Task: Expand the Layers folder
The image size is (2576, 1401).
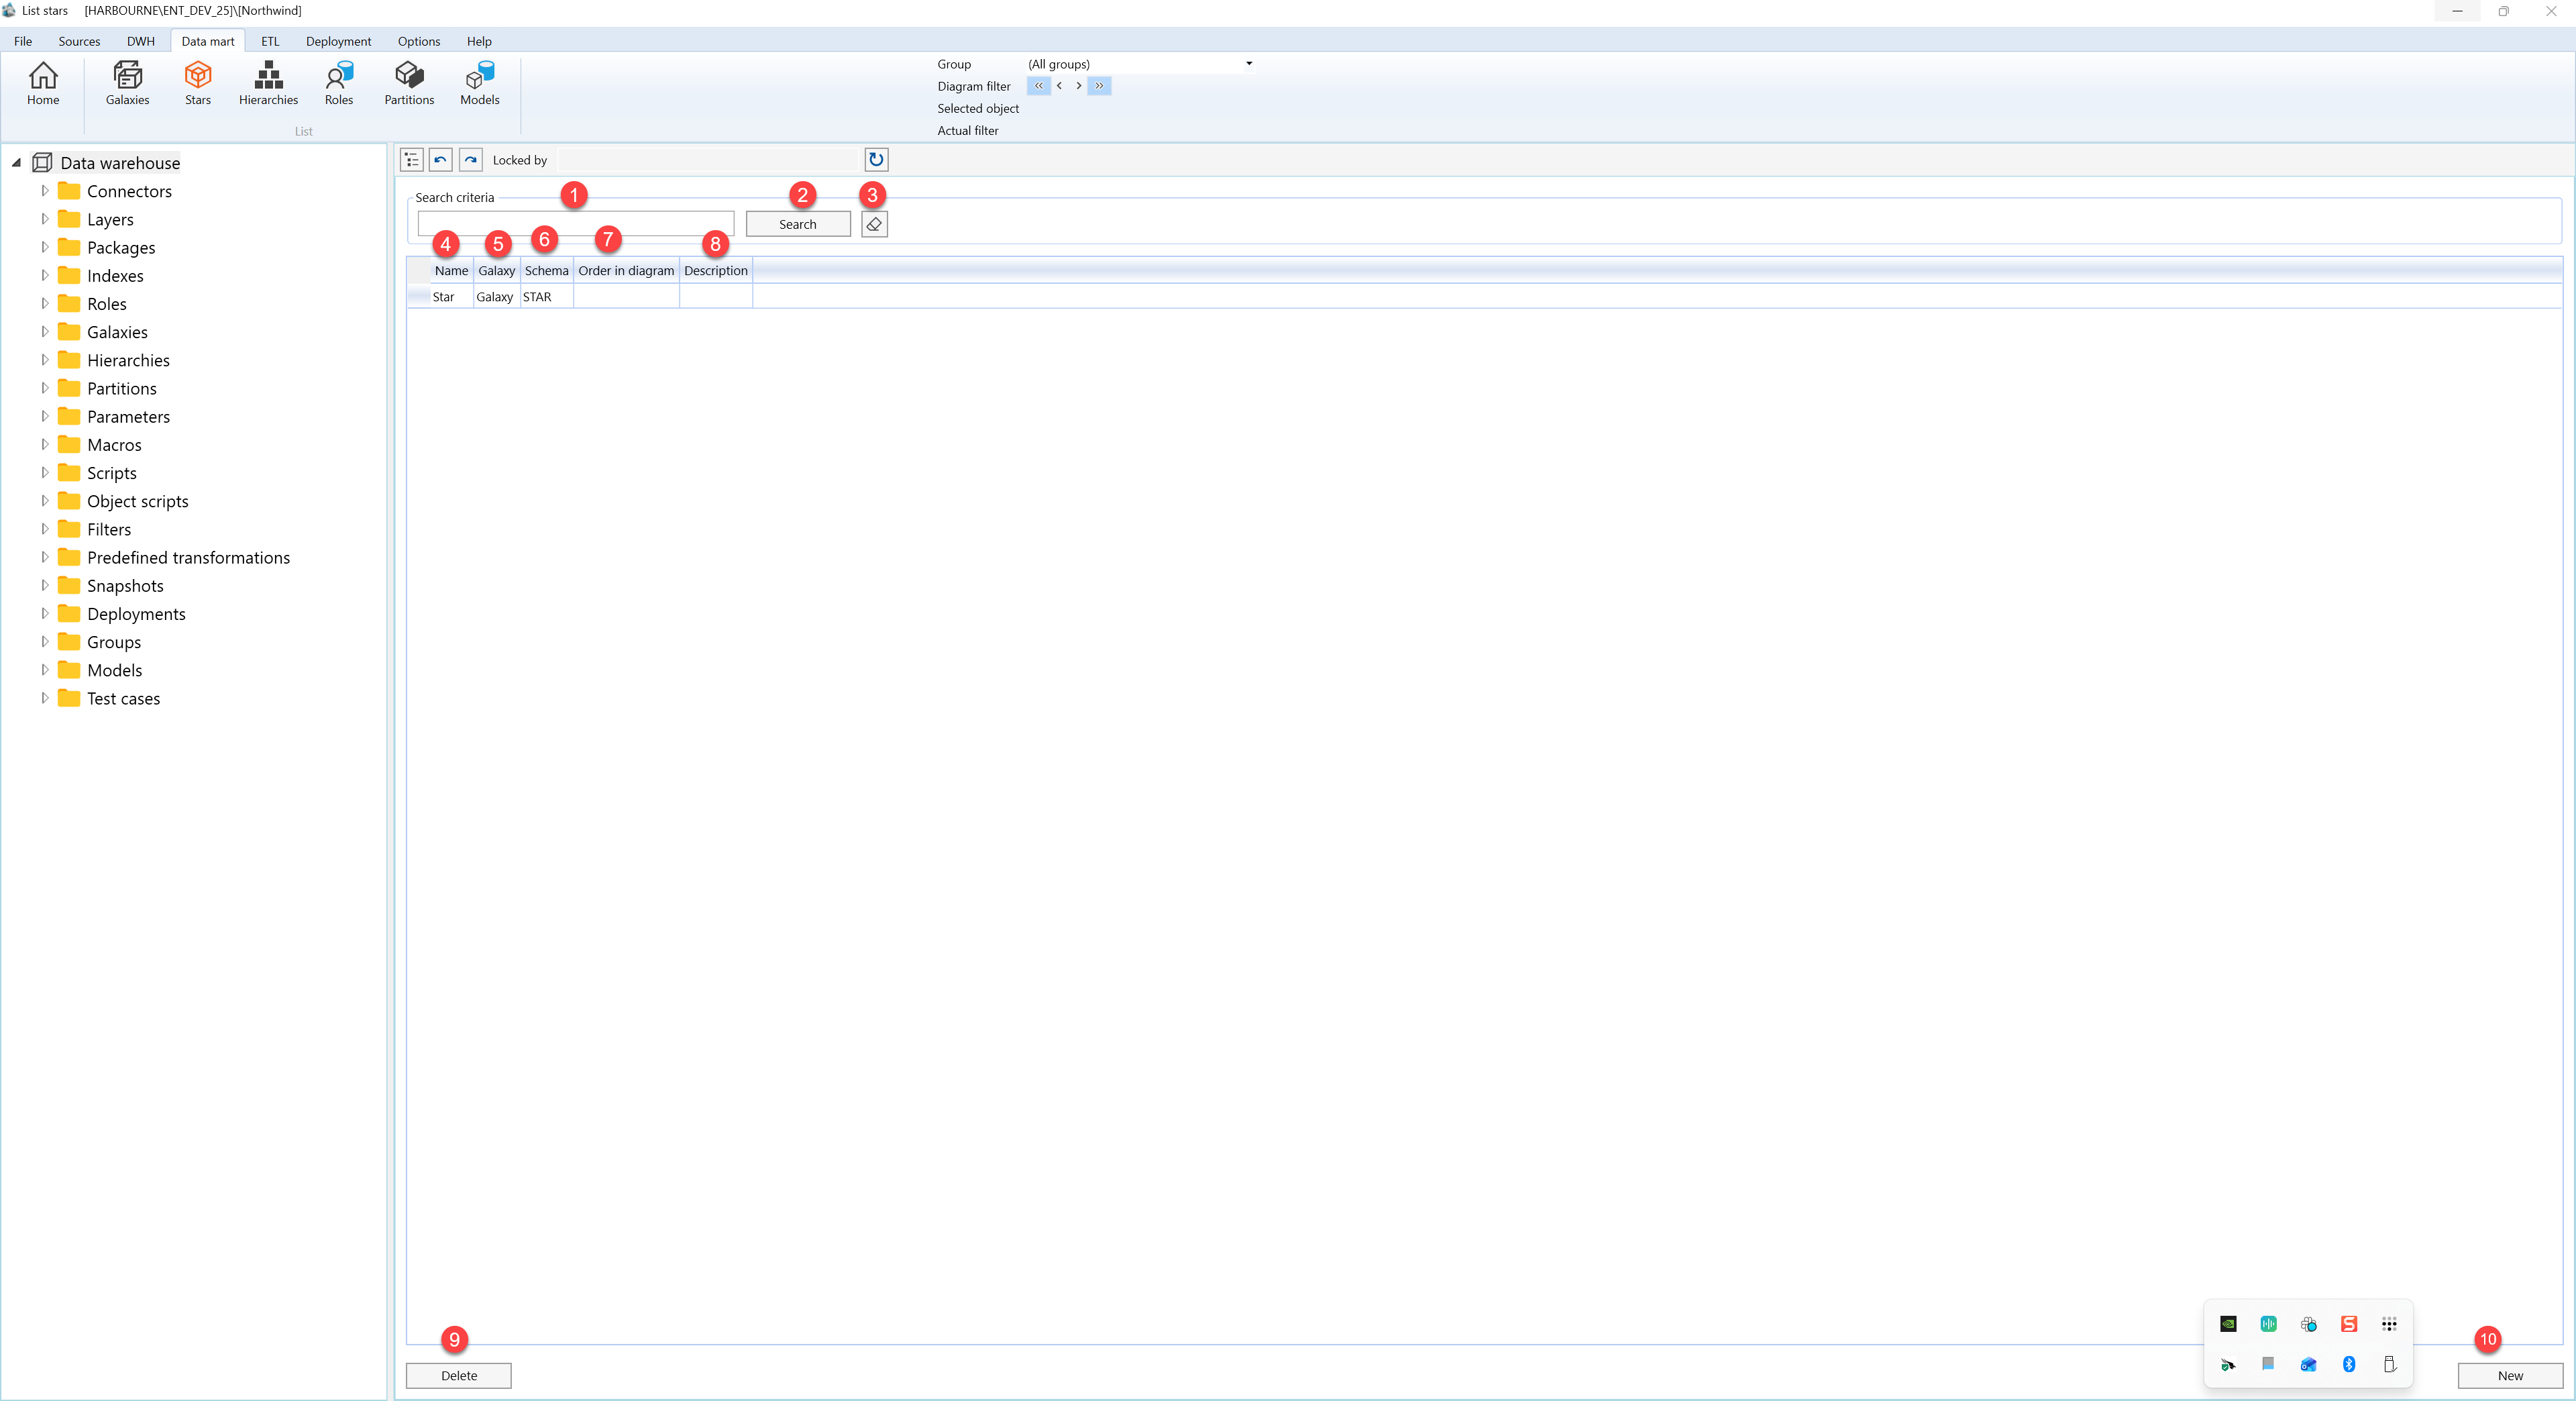Action: (45, 219)
